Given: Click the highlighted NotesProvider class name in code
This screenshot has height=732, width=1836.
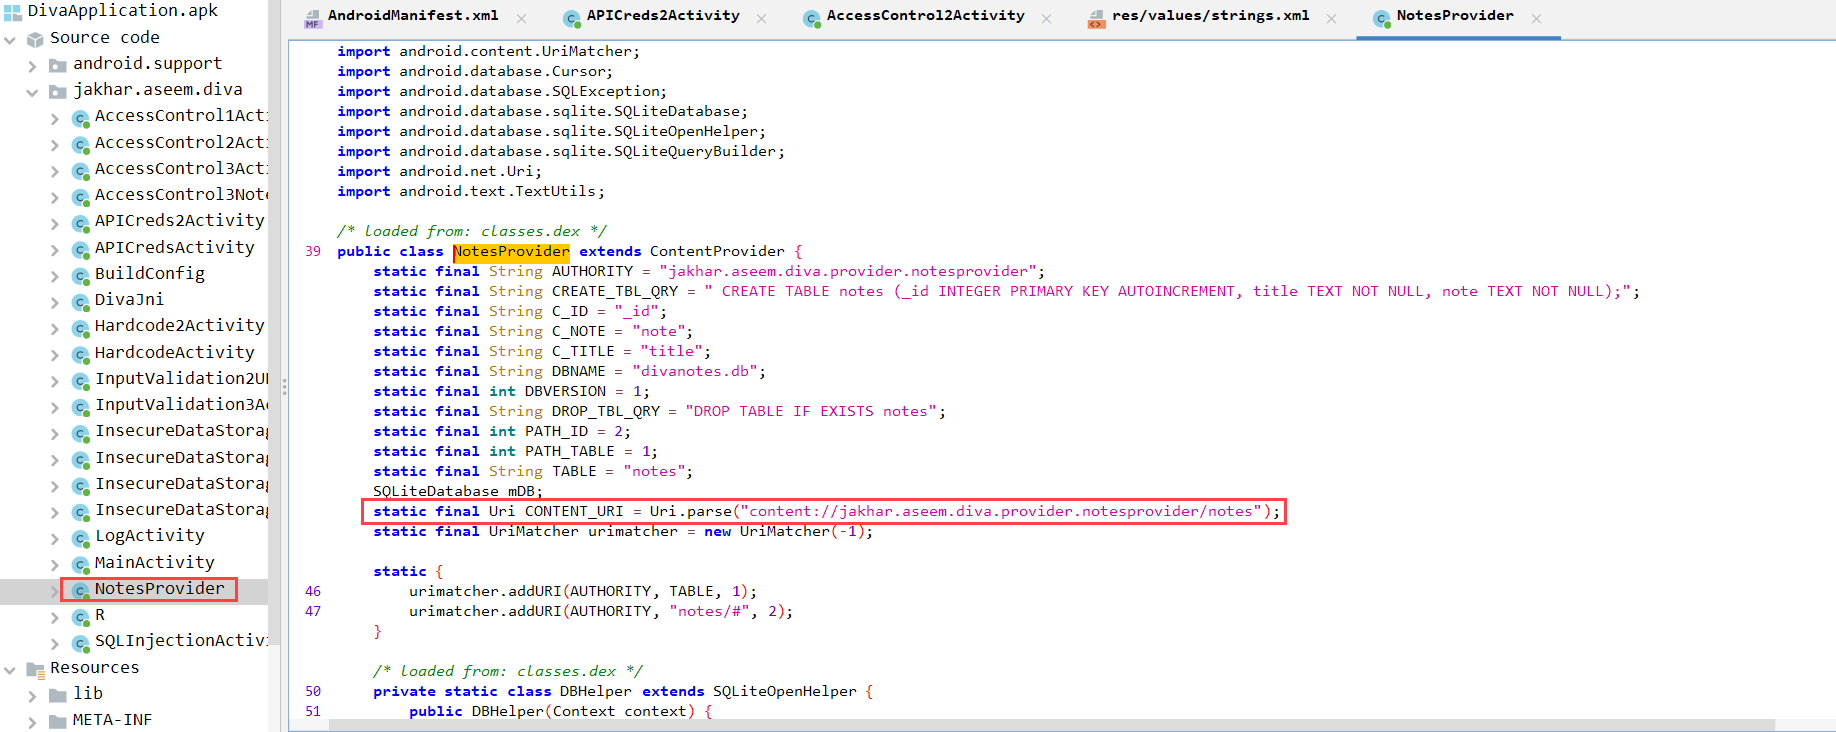Looking at the screenshot, I should 511,252.
